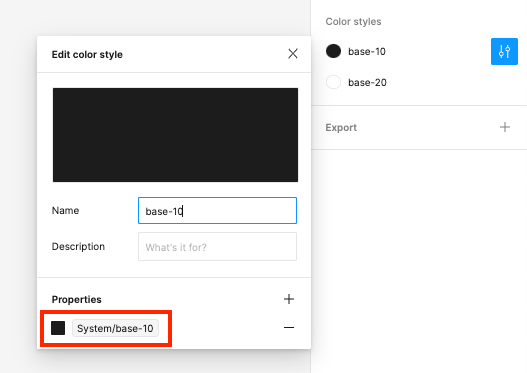This screenshot has height=373, width=527.
Task: Open the black swatch next to System/base-10
Action: pyautogui.click(x=58, y=328)
